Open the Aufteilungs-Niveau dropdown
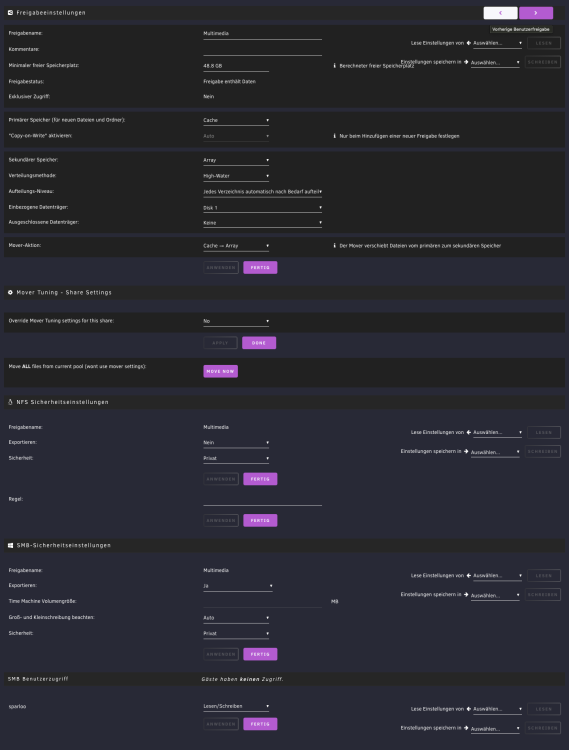The width and height of the screenshot is (569, 750). pos(263,192)
